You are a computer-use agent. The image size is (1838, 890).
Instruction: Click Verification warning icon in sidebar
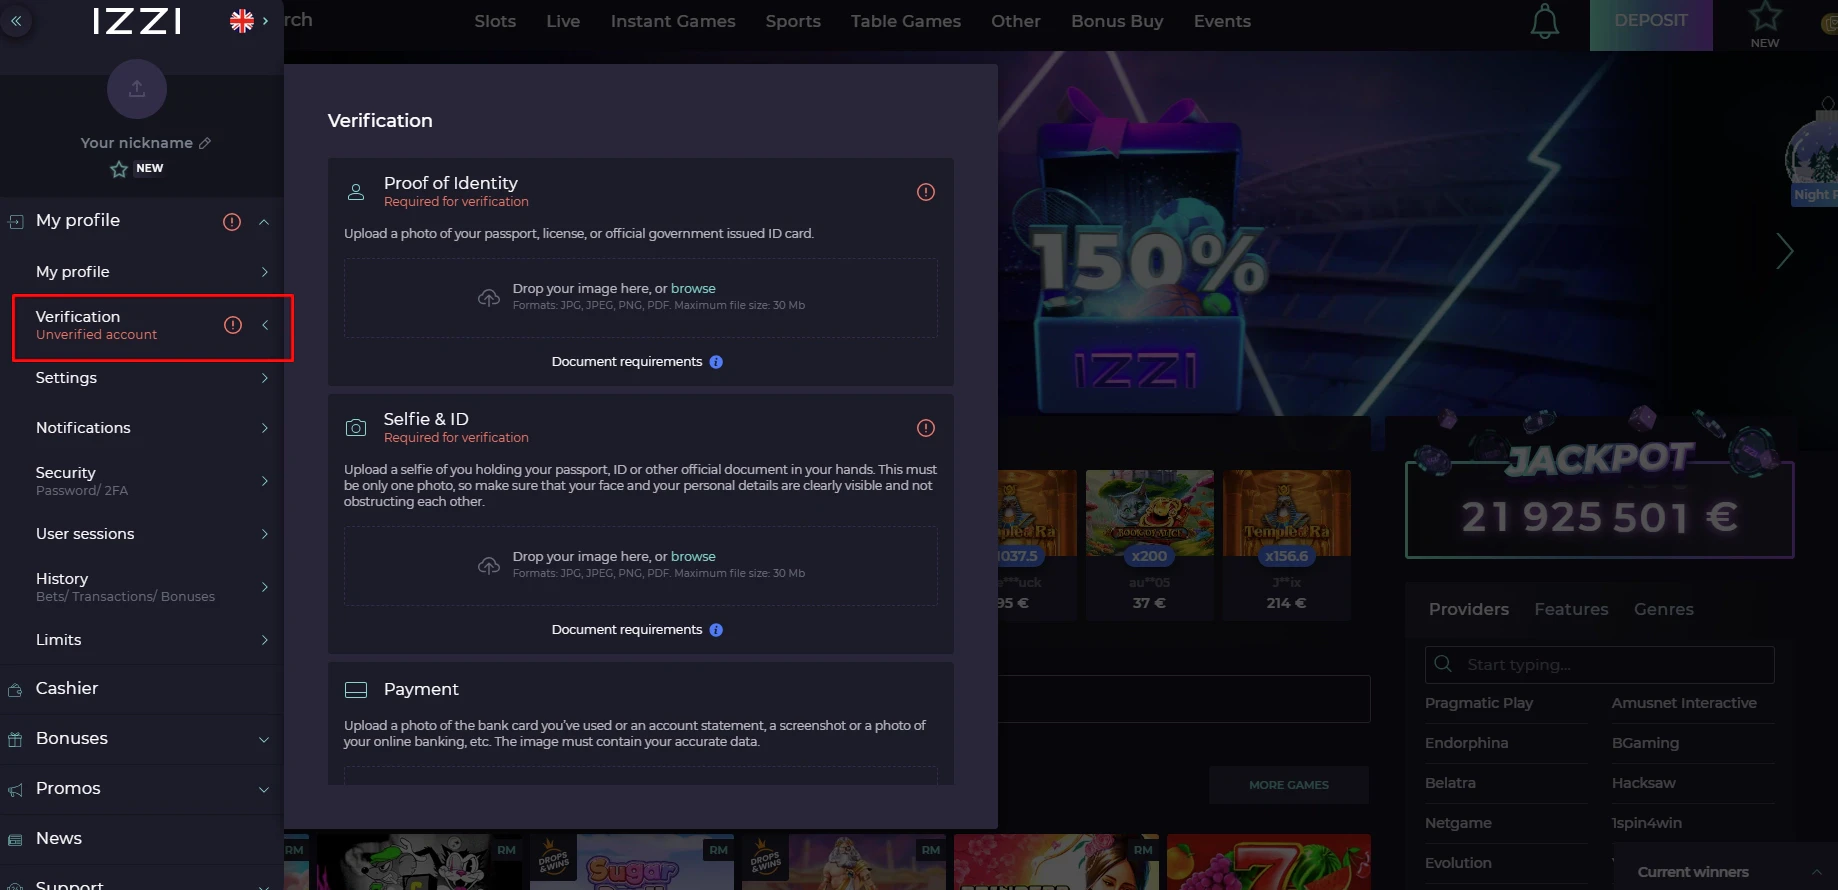coord(233,325)
